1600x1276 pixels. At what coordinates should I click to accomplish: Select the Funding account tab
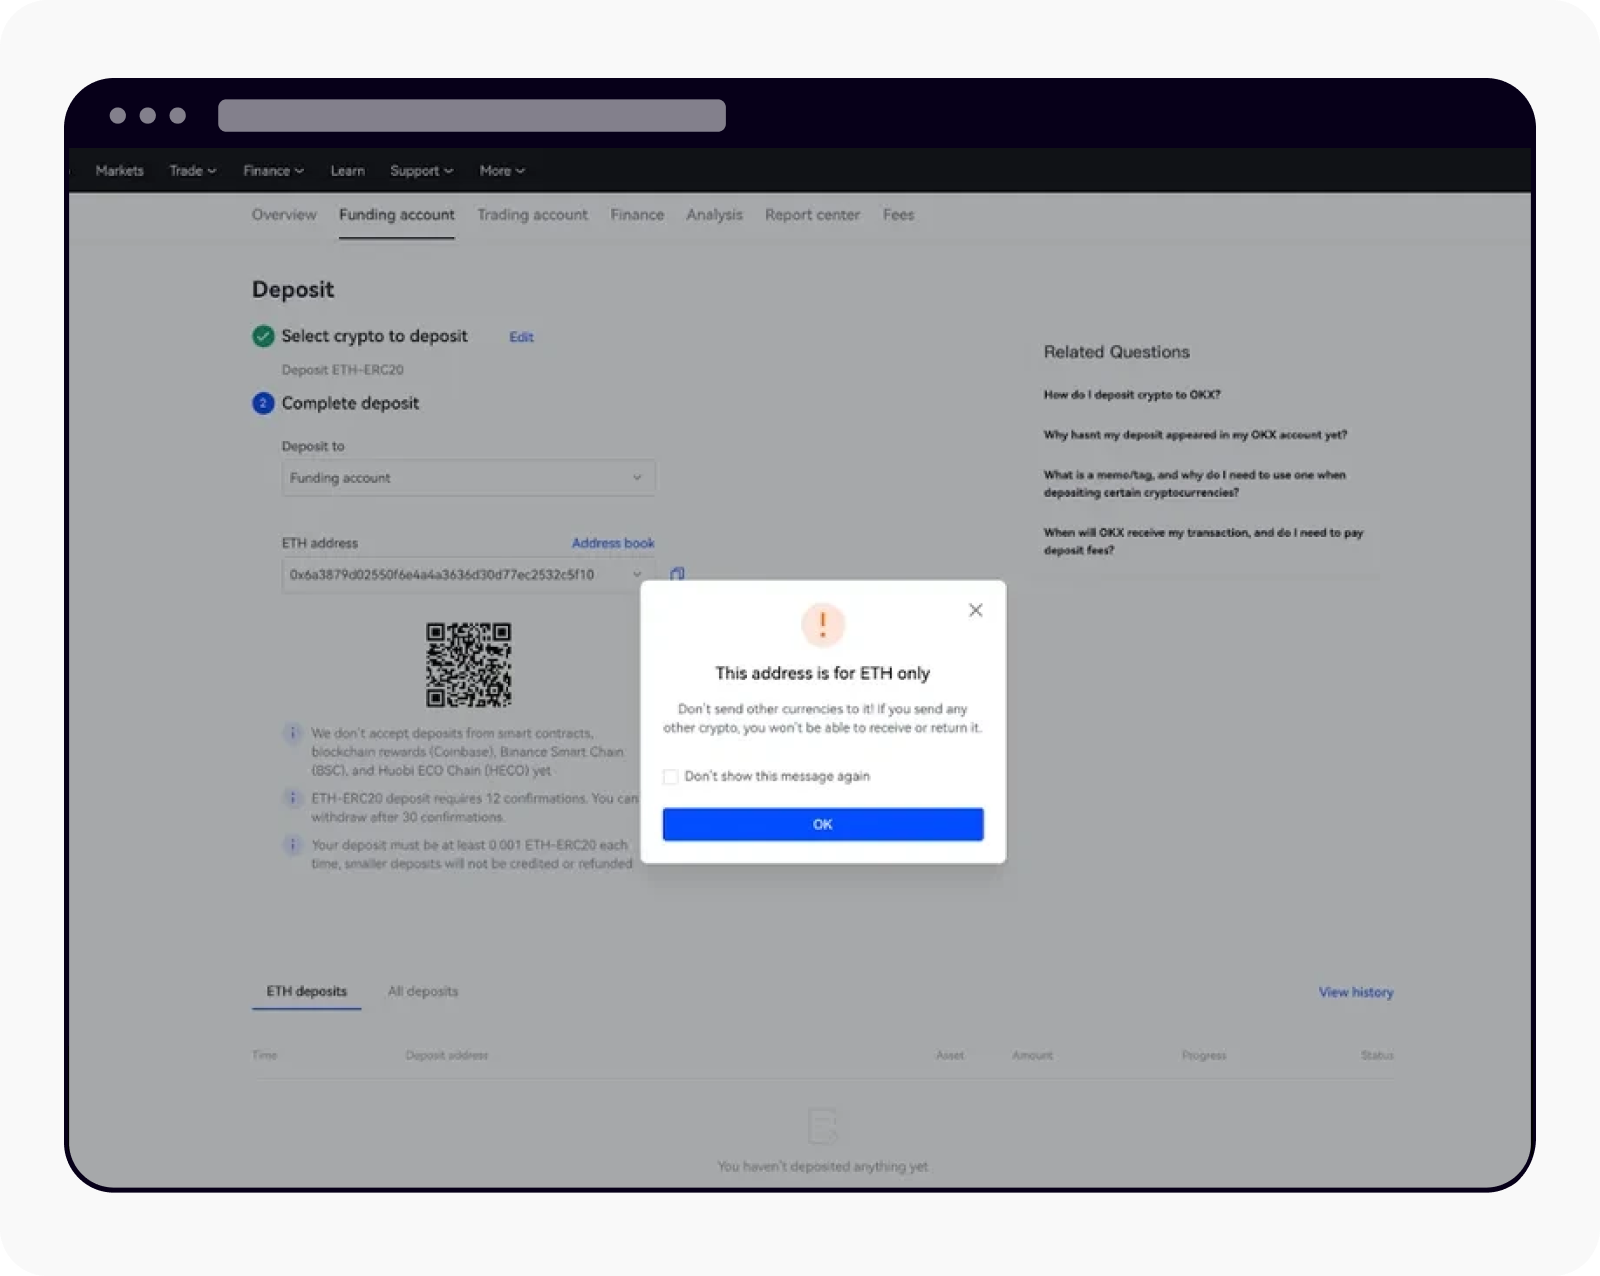397,215
